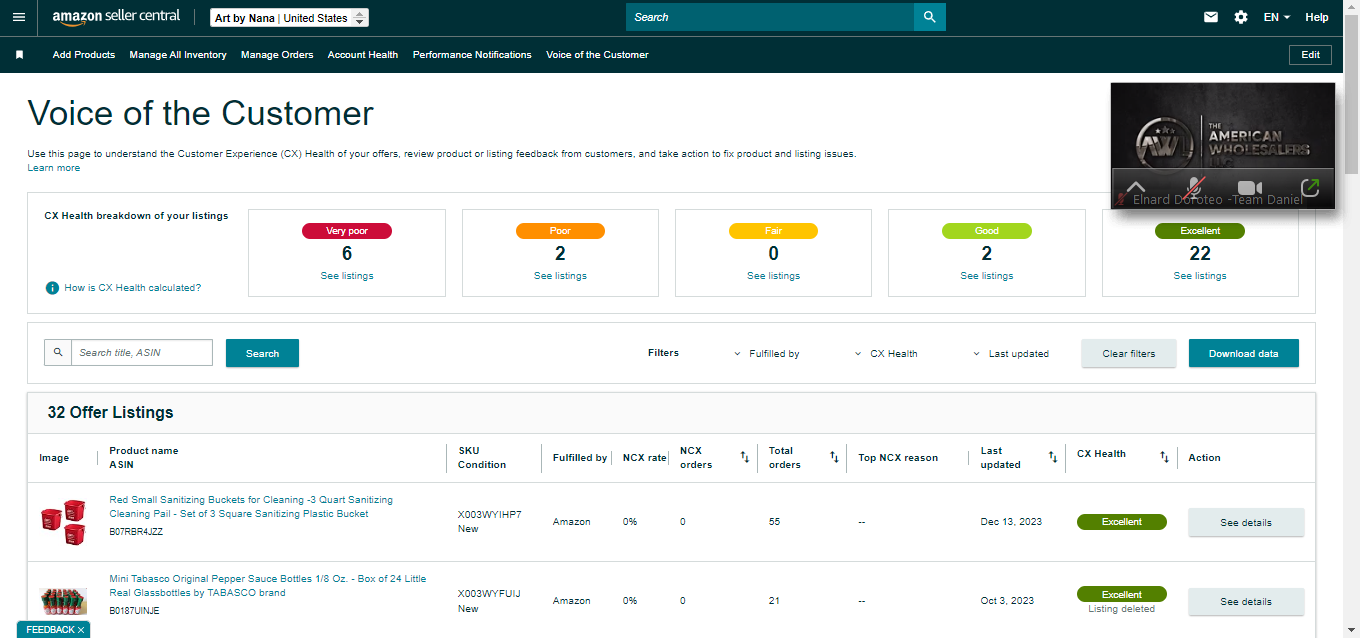Image resolution: width=1360 pixels, height=638 pixels.
Task: Click the Amazon Seller Central logo
Action: click(x=116, y=18)
